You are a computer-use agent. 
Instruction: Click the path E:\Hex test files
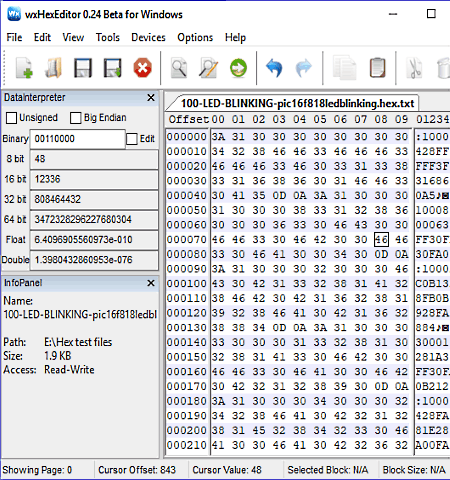pos(78,342)
